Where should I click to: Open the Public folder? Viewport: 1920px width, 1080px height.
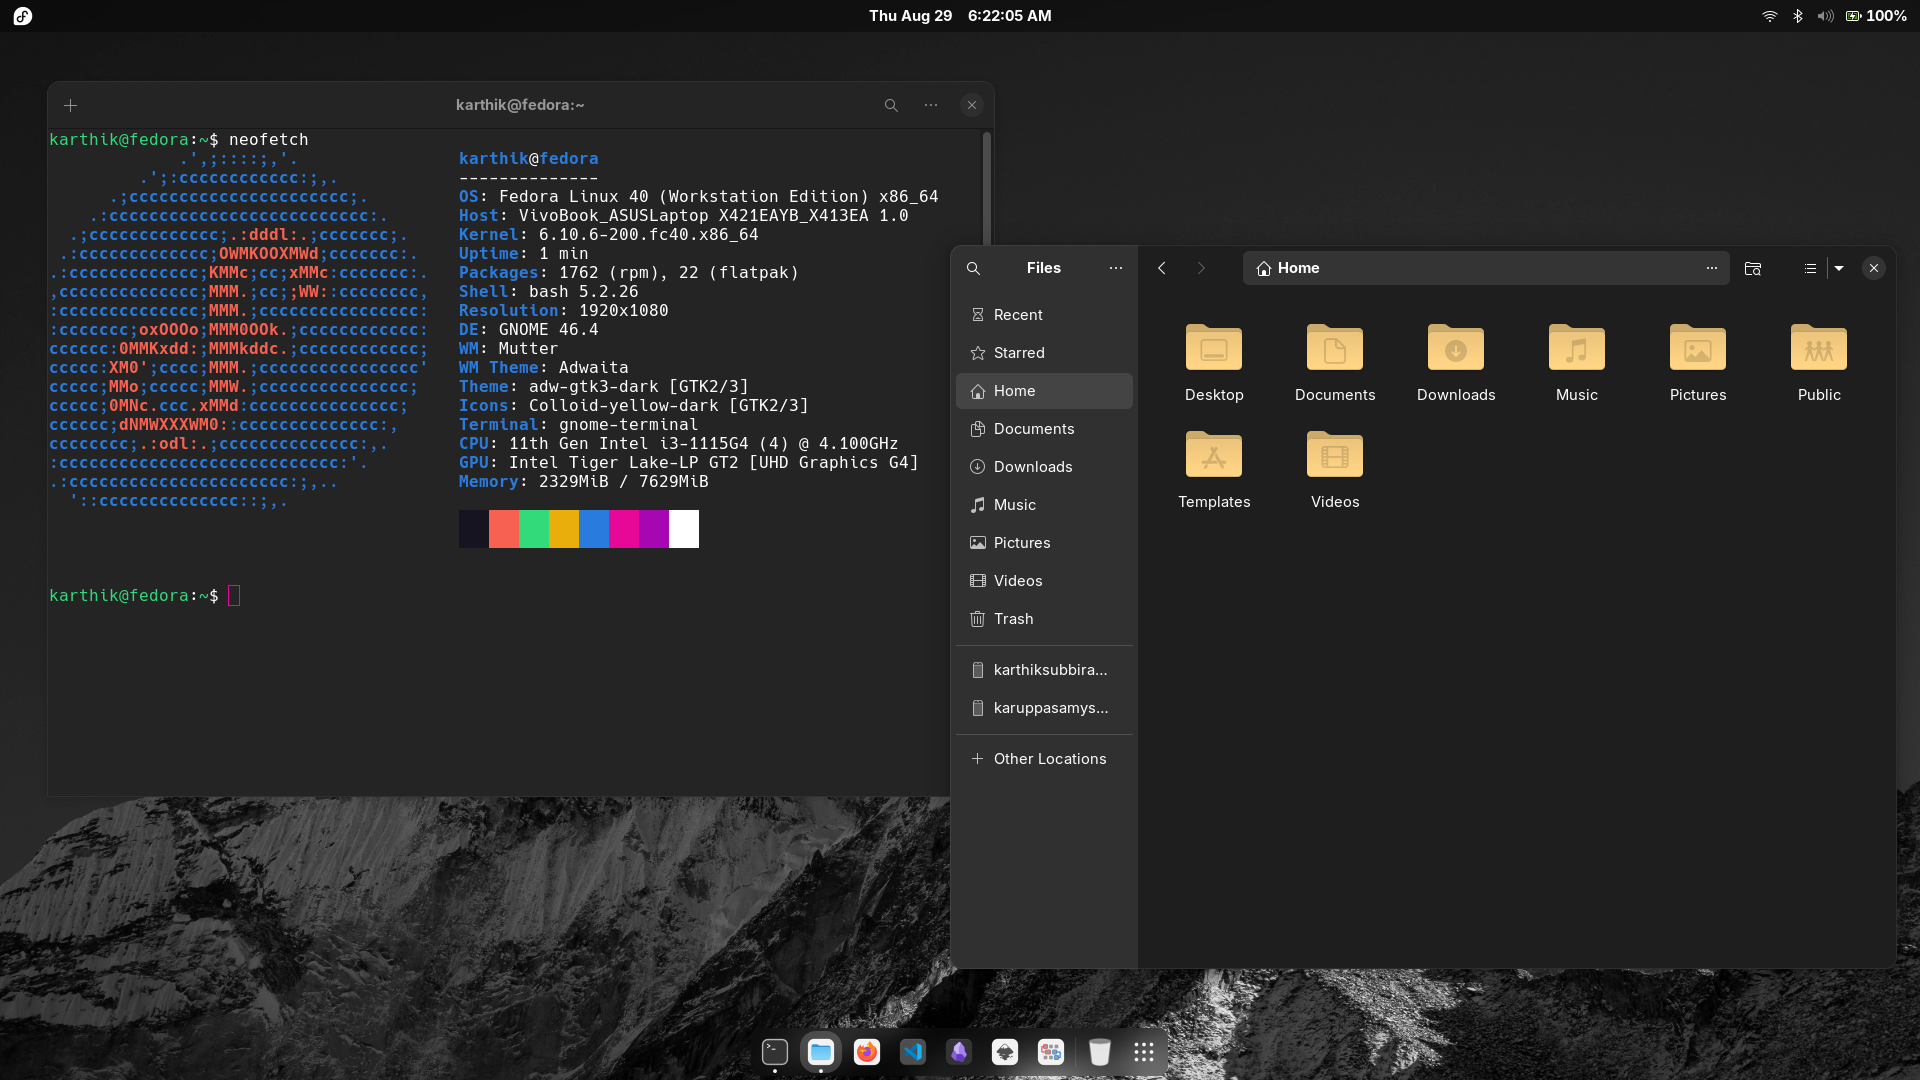pyautogui.click(x=1819, y=362)
